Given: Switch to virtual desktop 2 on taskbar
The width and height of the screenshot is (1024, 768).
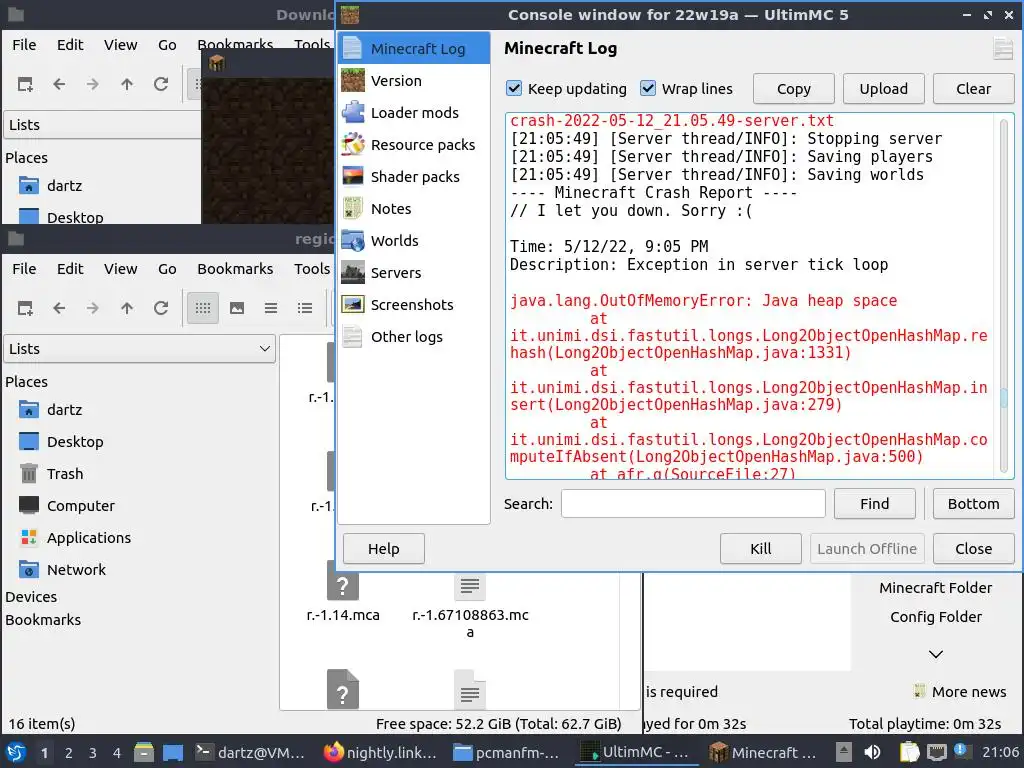Looking at the screenshot, I should click(69, 752).
